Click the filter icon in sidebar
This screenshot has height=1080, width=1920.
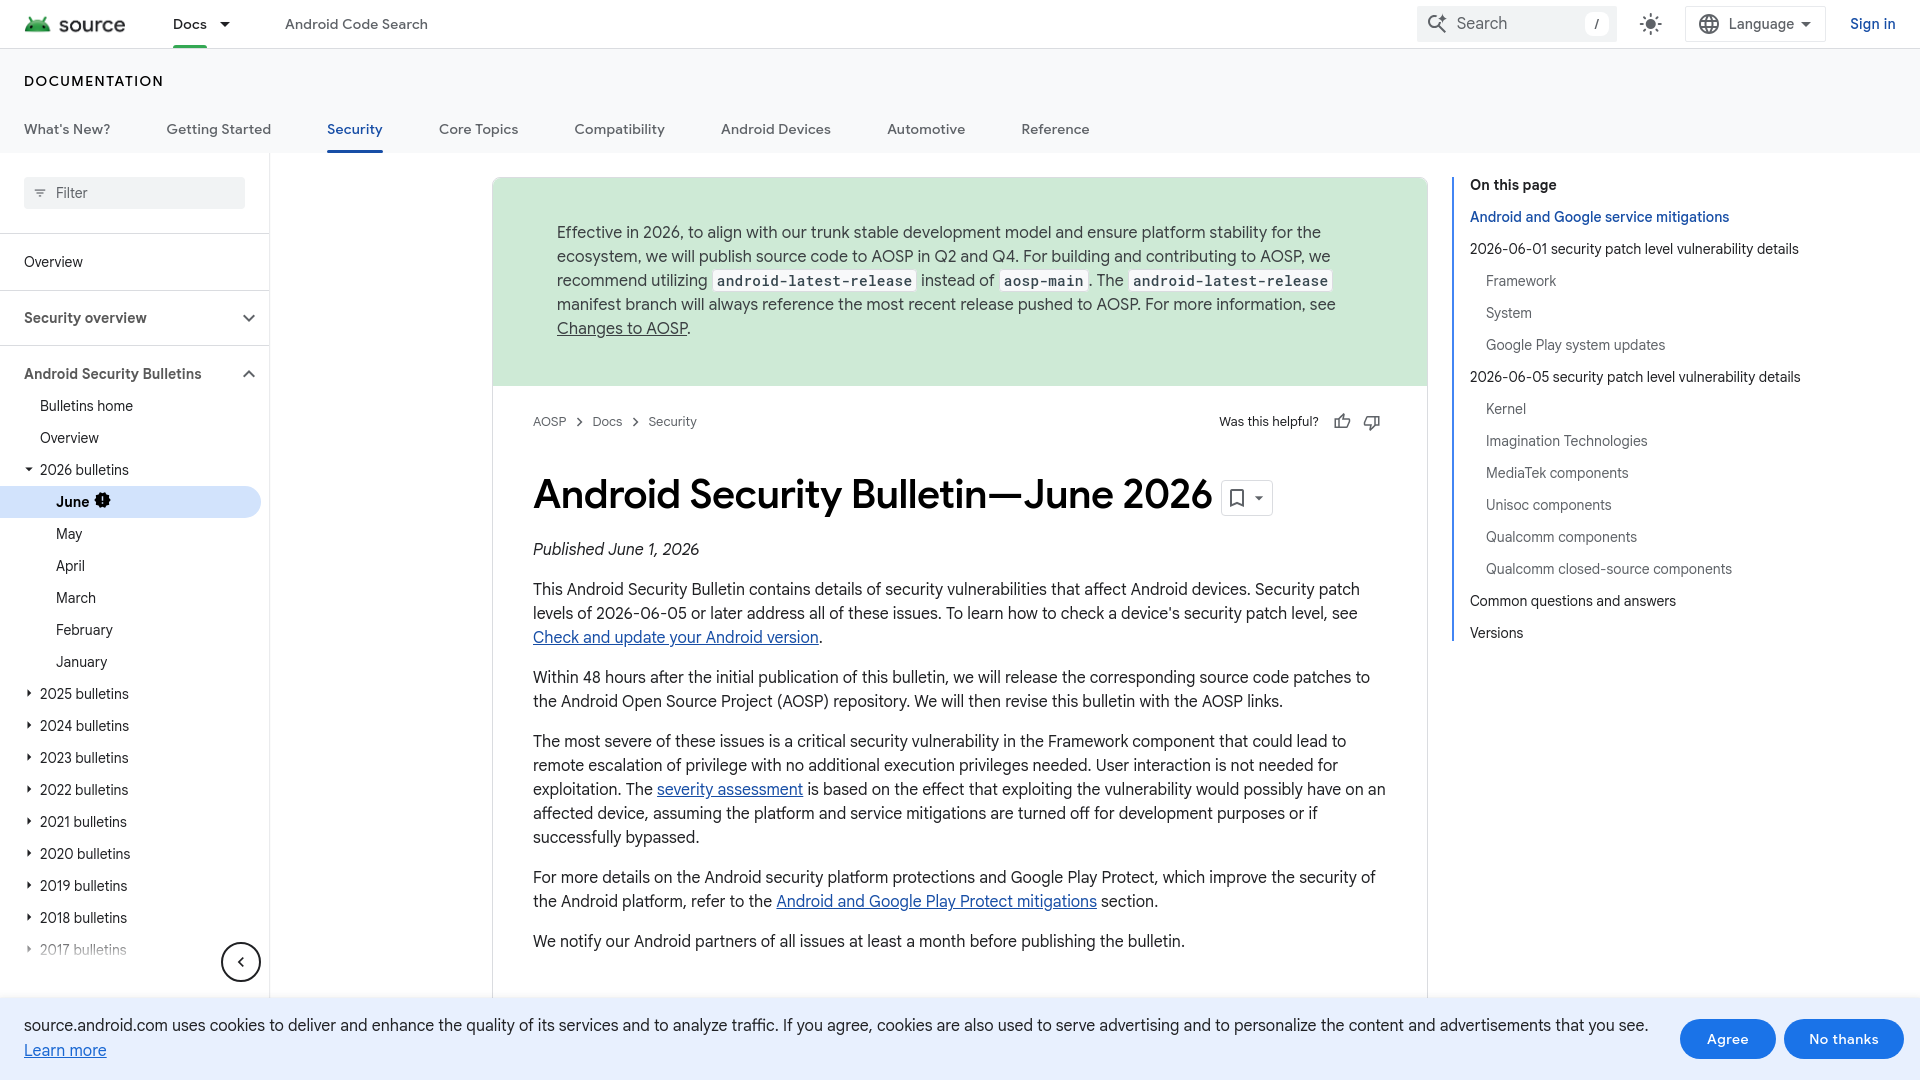40,193
